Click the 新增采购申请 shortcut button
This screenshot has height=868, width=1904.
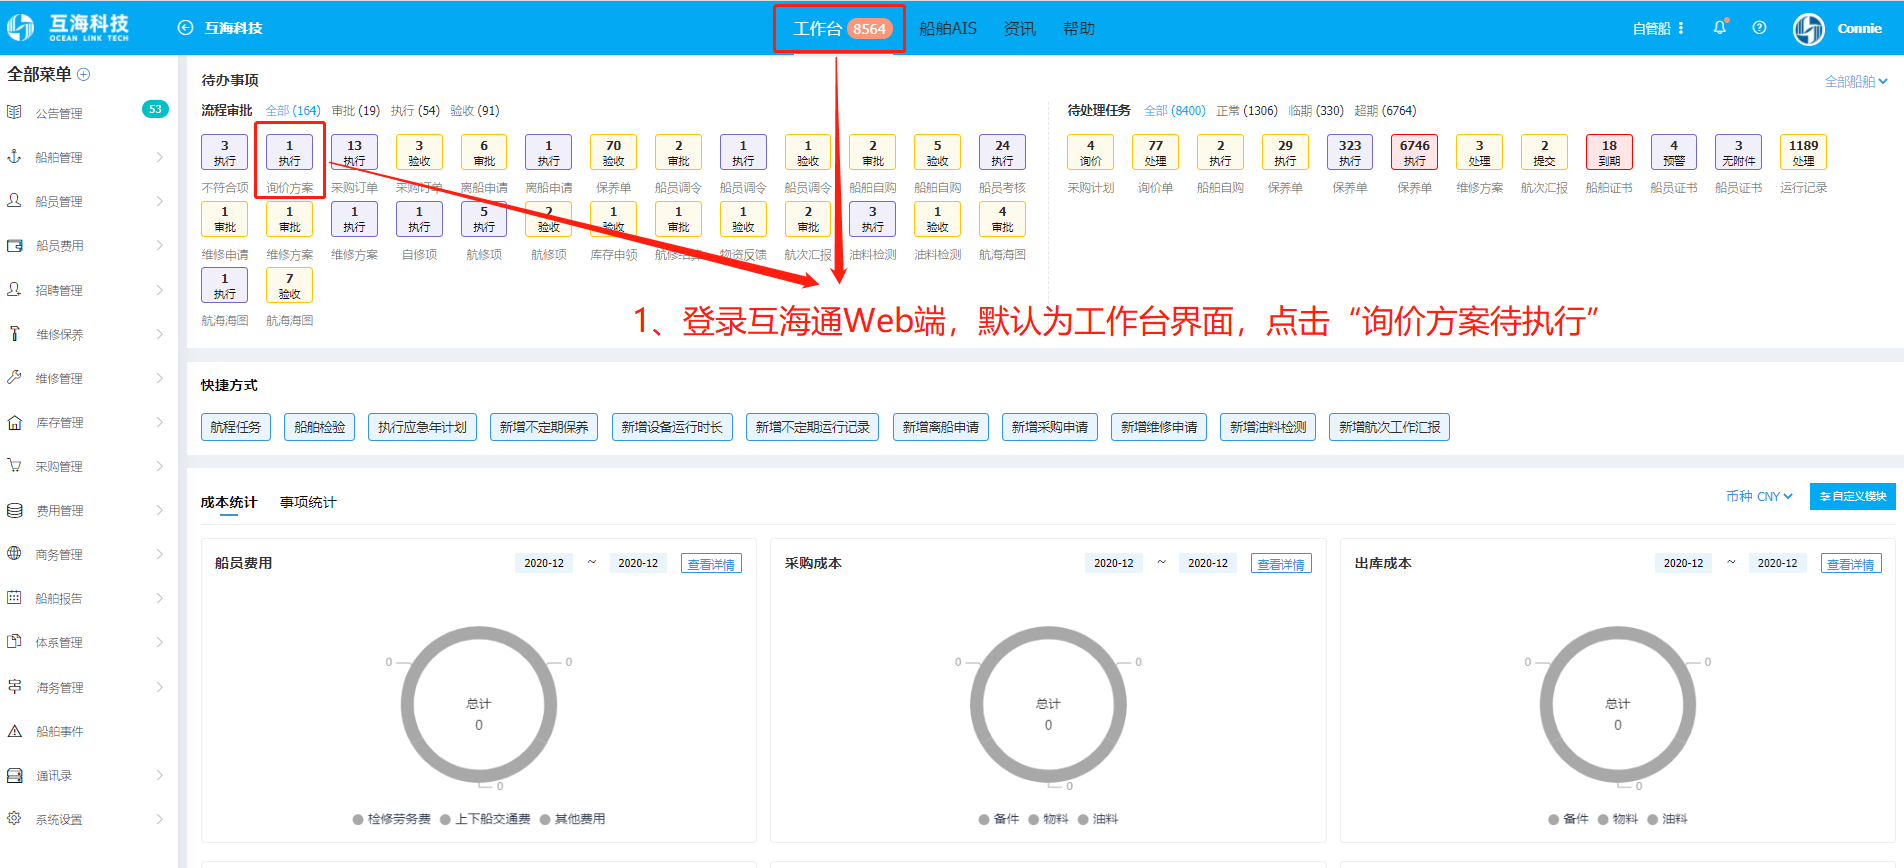(x=1050, y=427)
